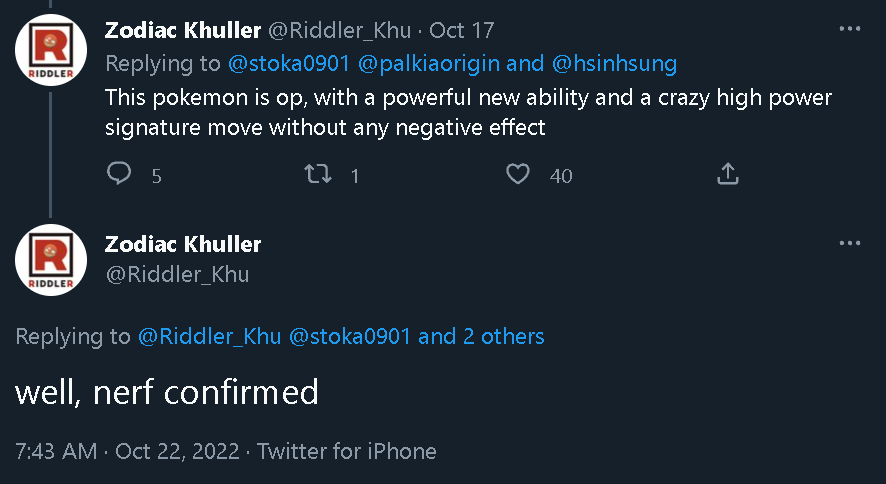Open the @palkiaorigin mention link
Screen dimensions: 886x484
[x=428, y=64]
